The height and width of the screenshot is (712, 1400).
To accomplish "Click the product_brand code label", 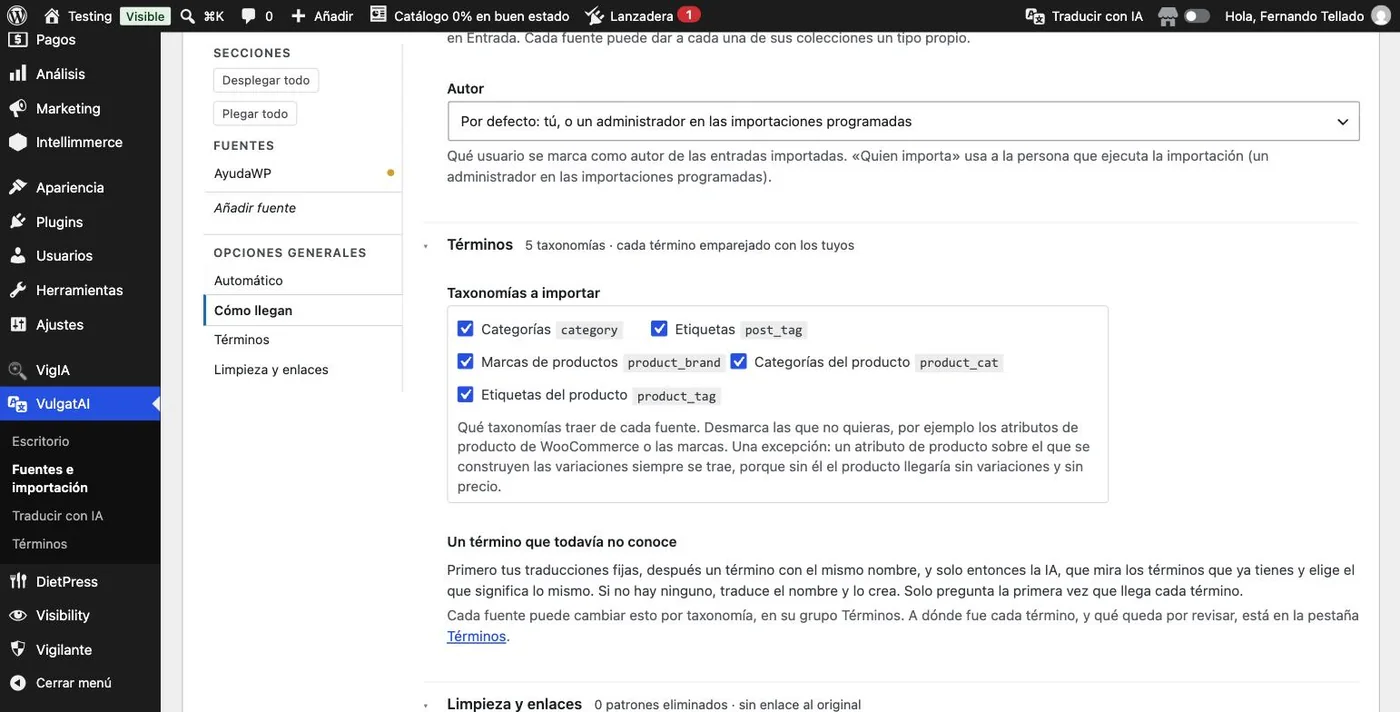I will [674, 363].
